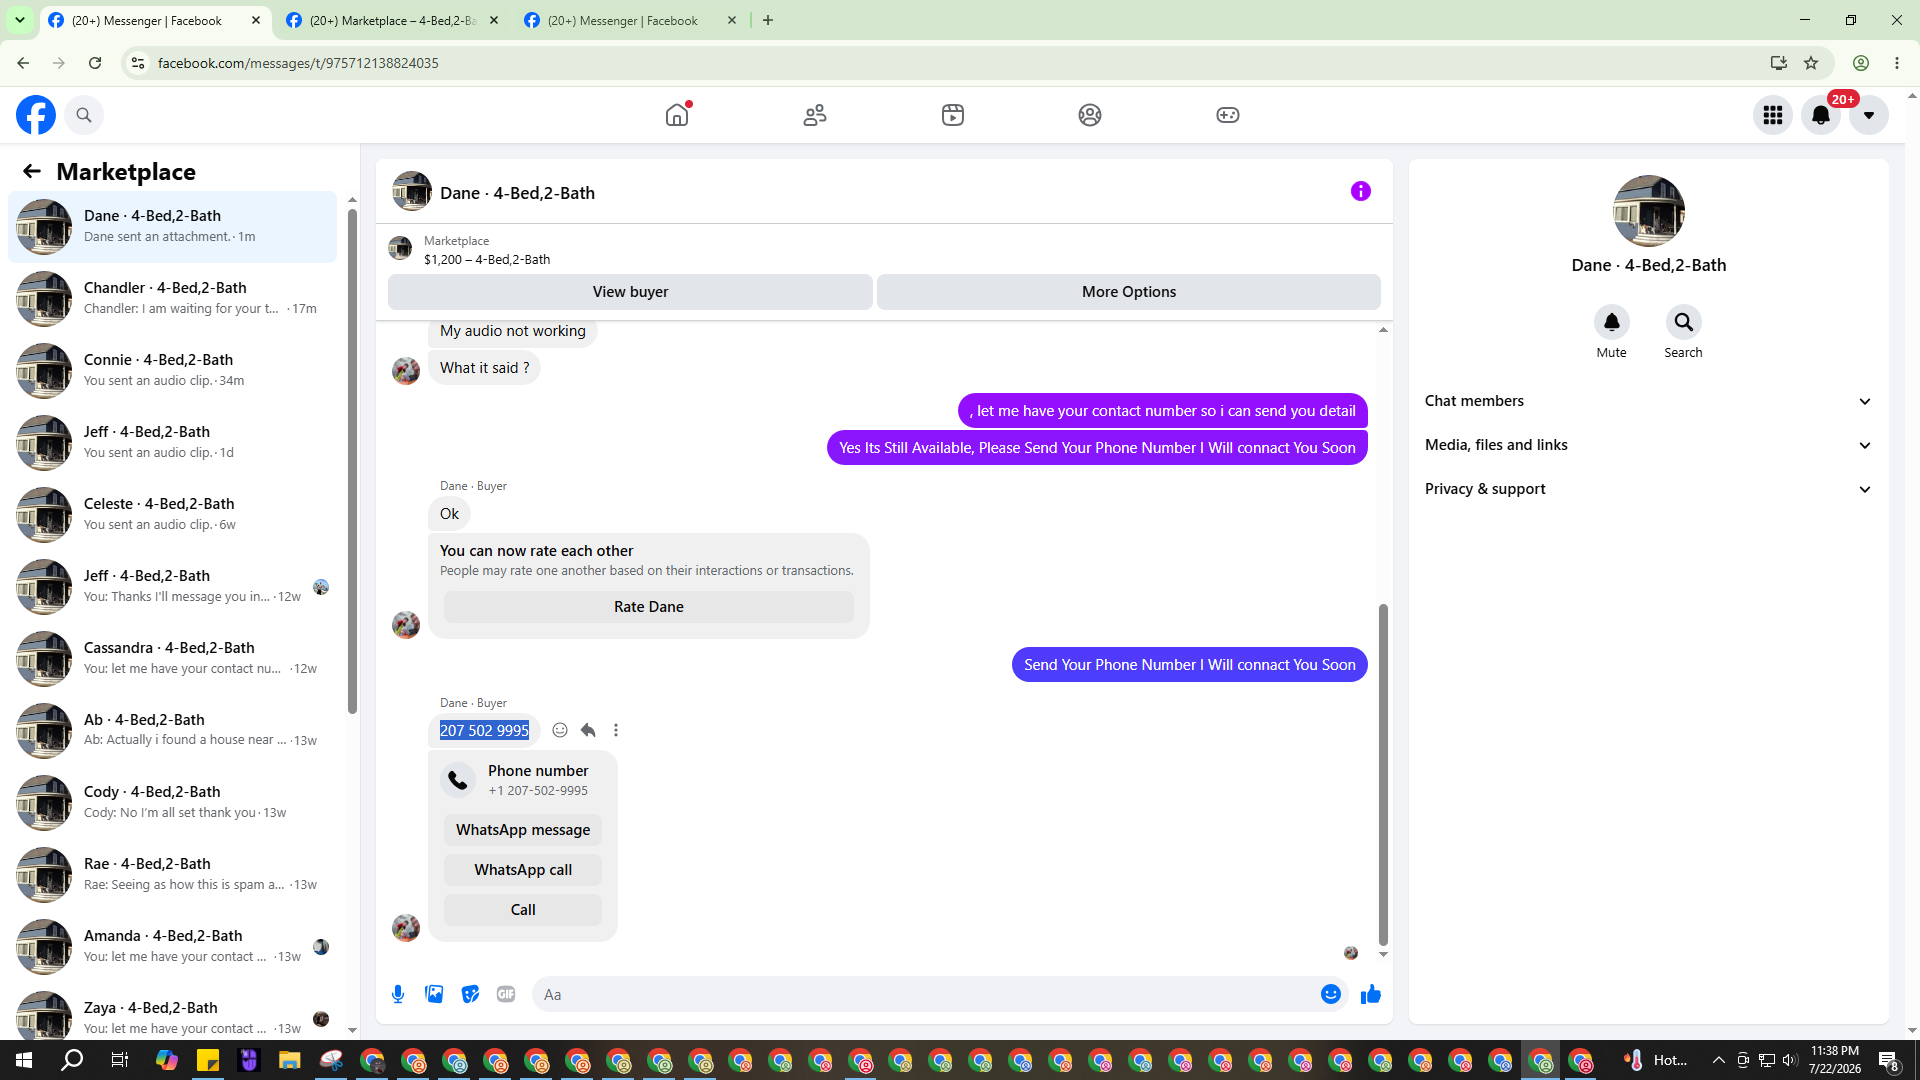Open the Windows notification center

click(1889, 1060)
